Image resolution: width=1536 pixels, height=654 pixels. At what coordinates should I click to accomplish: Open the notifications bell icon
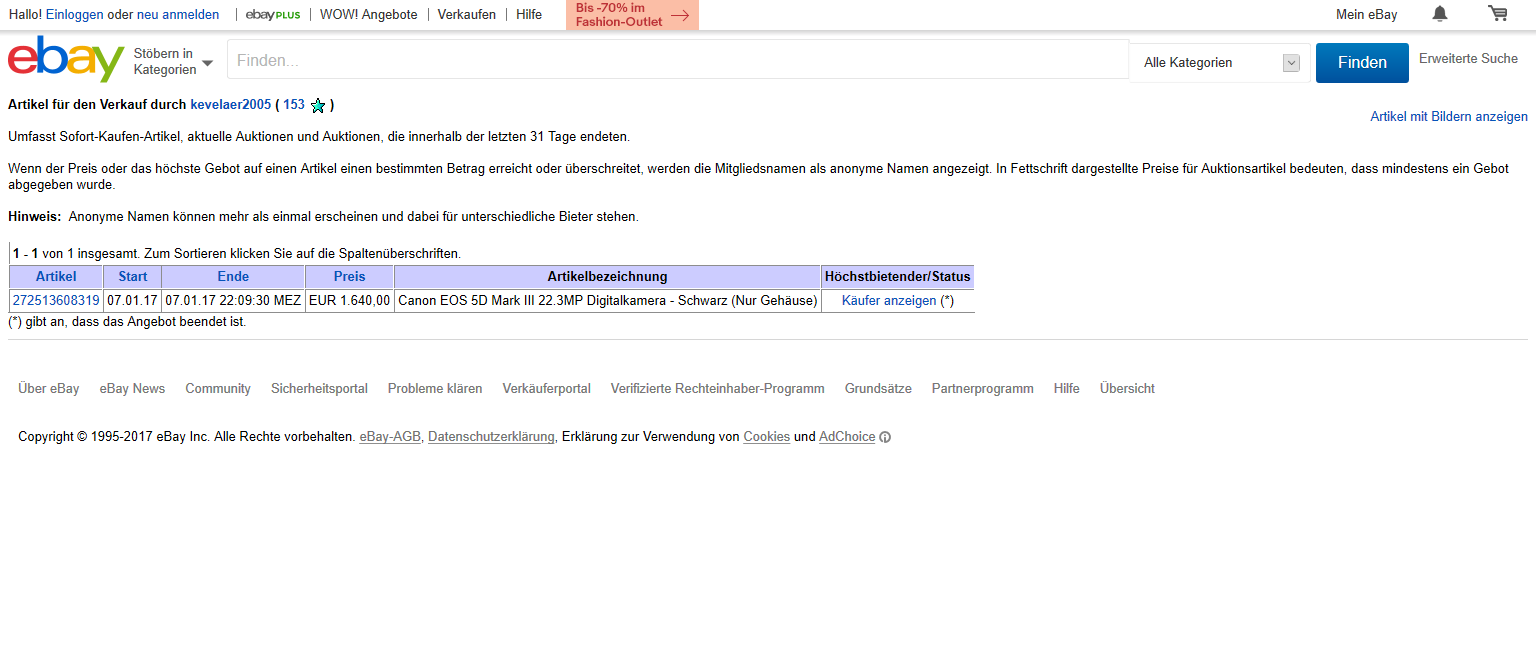coord(1440,14)
